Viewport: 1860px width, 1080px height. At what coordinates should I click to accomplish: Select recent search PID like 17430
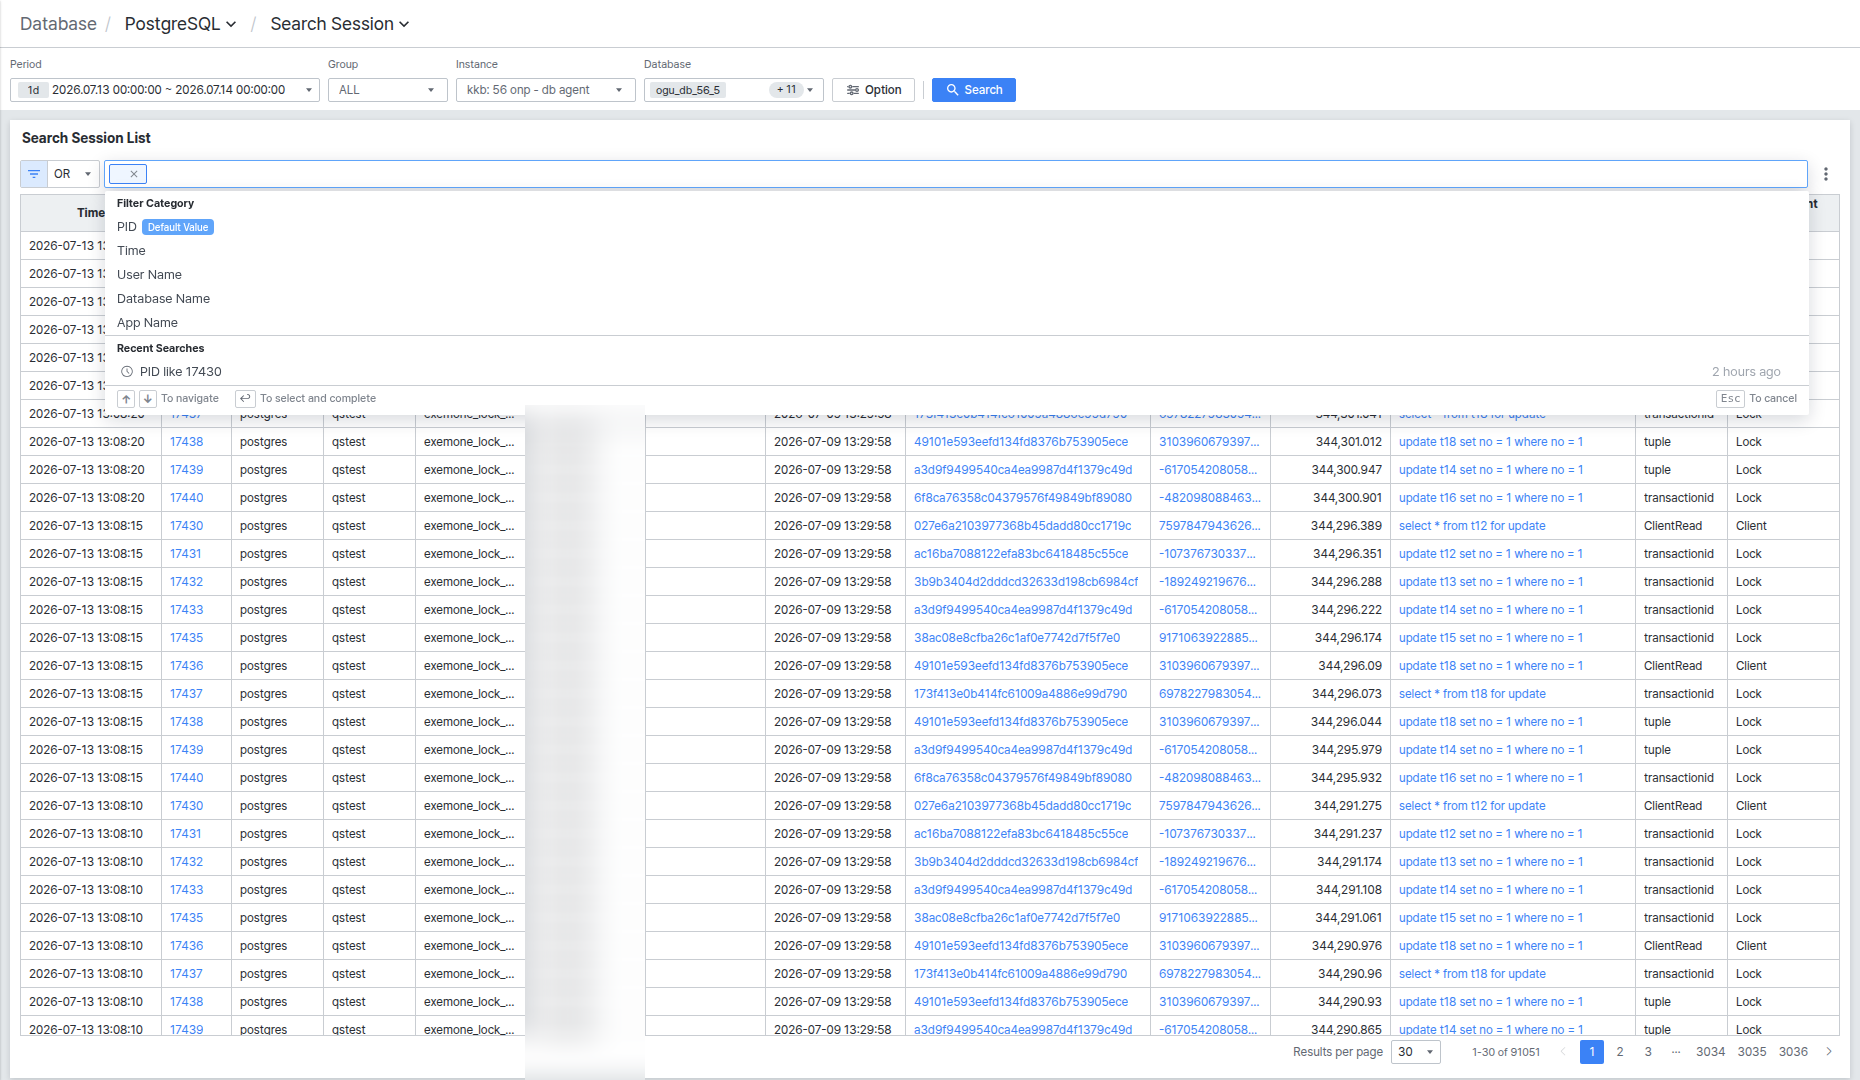[x=181, y=372]
